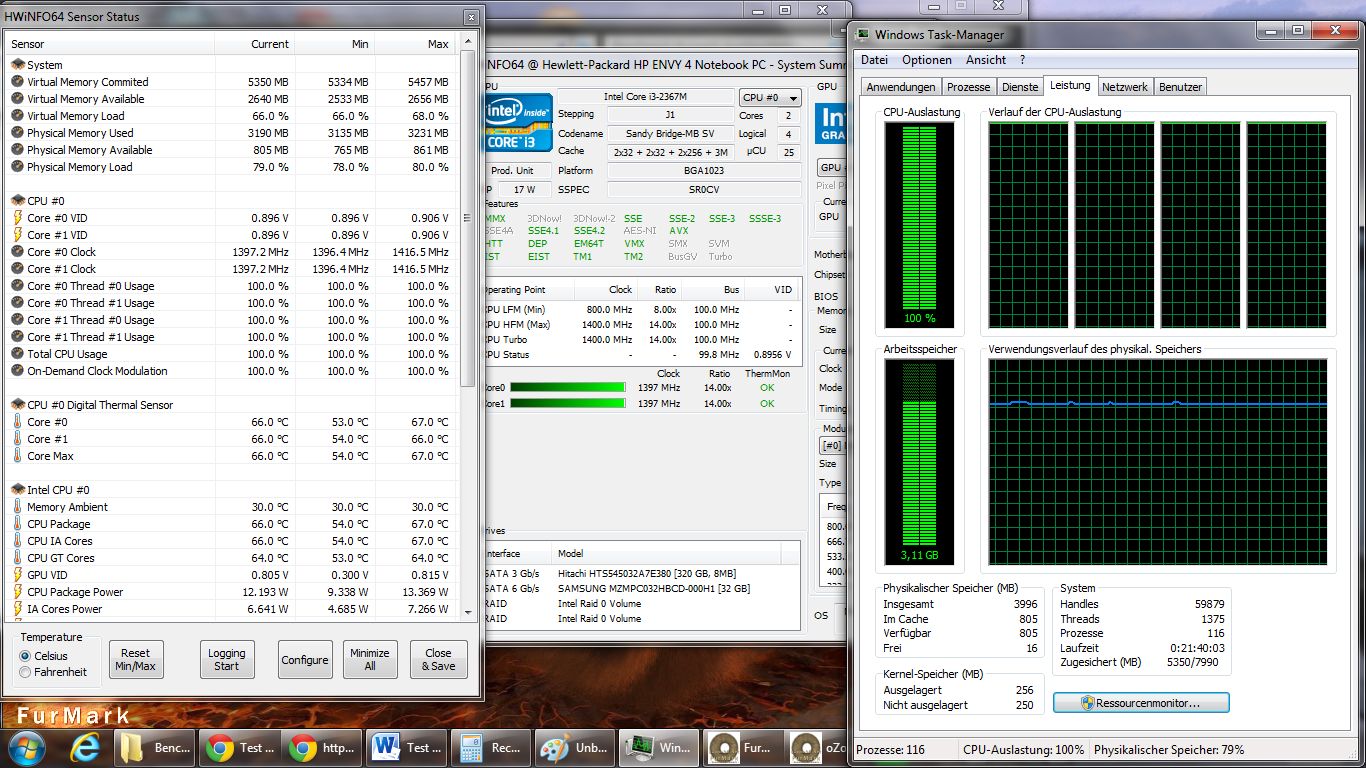The image size is (1366, 768).
Task: Select the CPU GT Cores row
Action: tap(231, 558)
